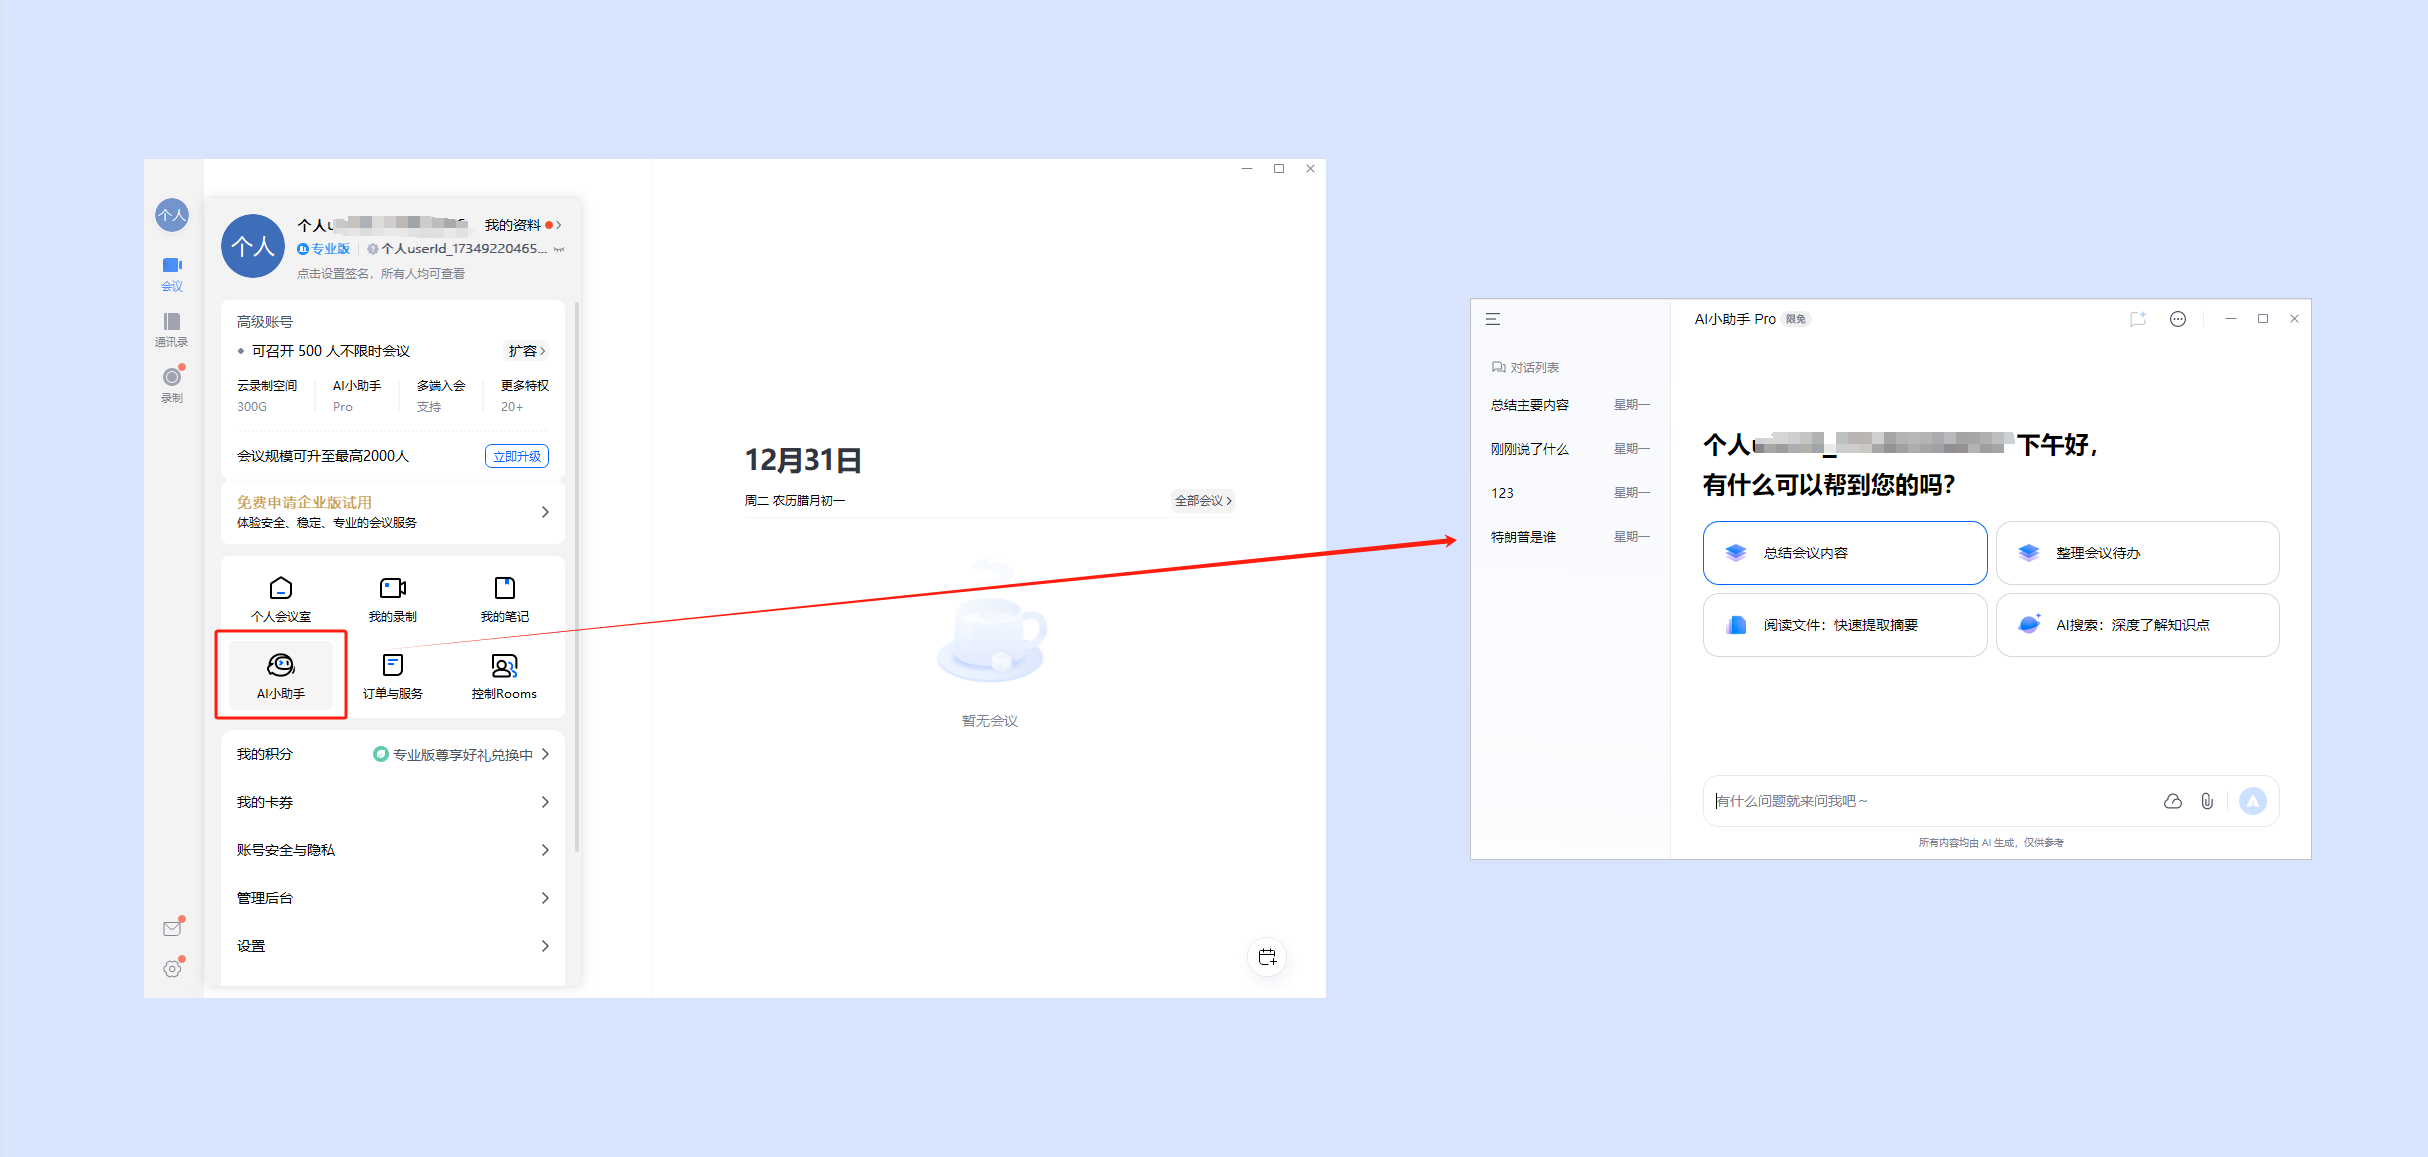Open 免费申请企业版试用 trial banner
This screenshot has height=1157, width=2428.
tap(393, 512)
